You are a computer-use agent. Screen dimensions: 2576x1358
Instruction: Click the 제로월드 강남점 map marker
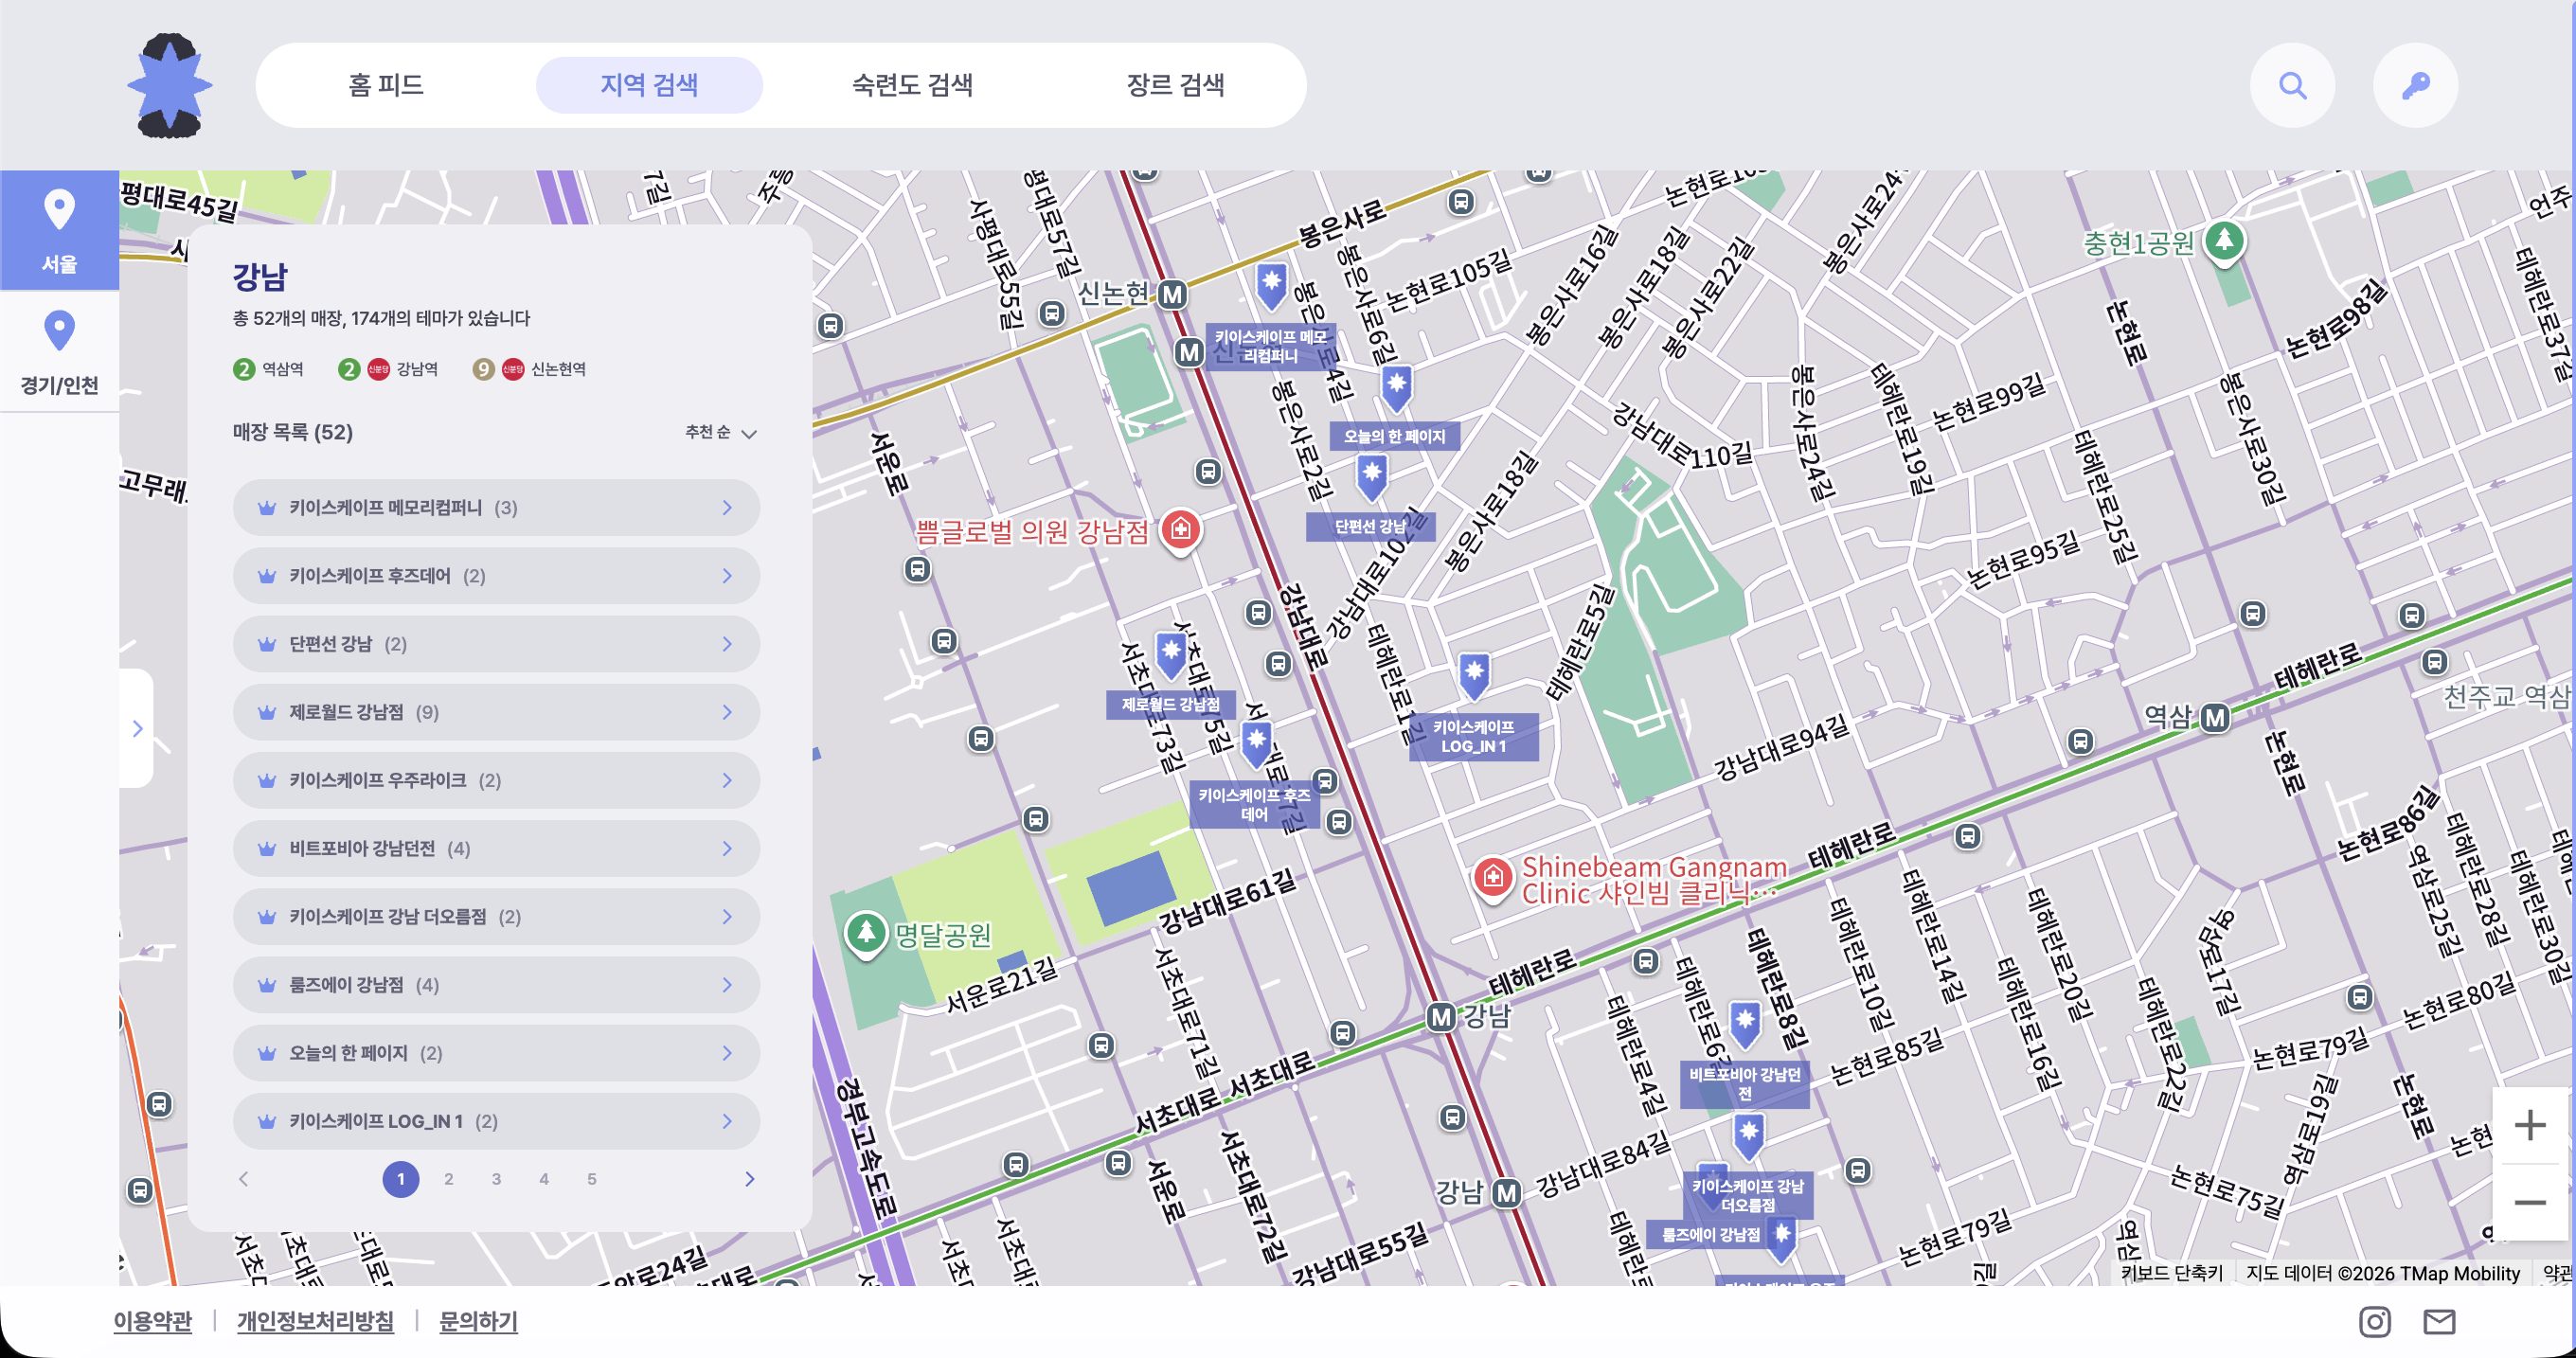pyautogui.click(x=1170, y=654)
